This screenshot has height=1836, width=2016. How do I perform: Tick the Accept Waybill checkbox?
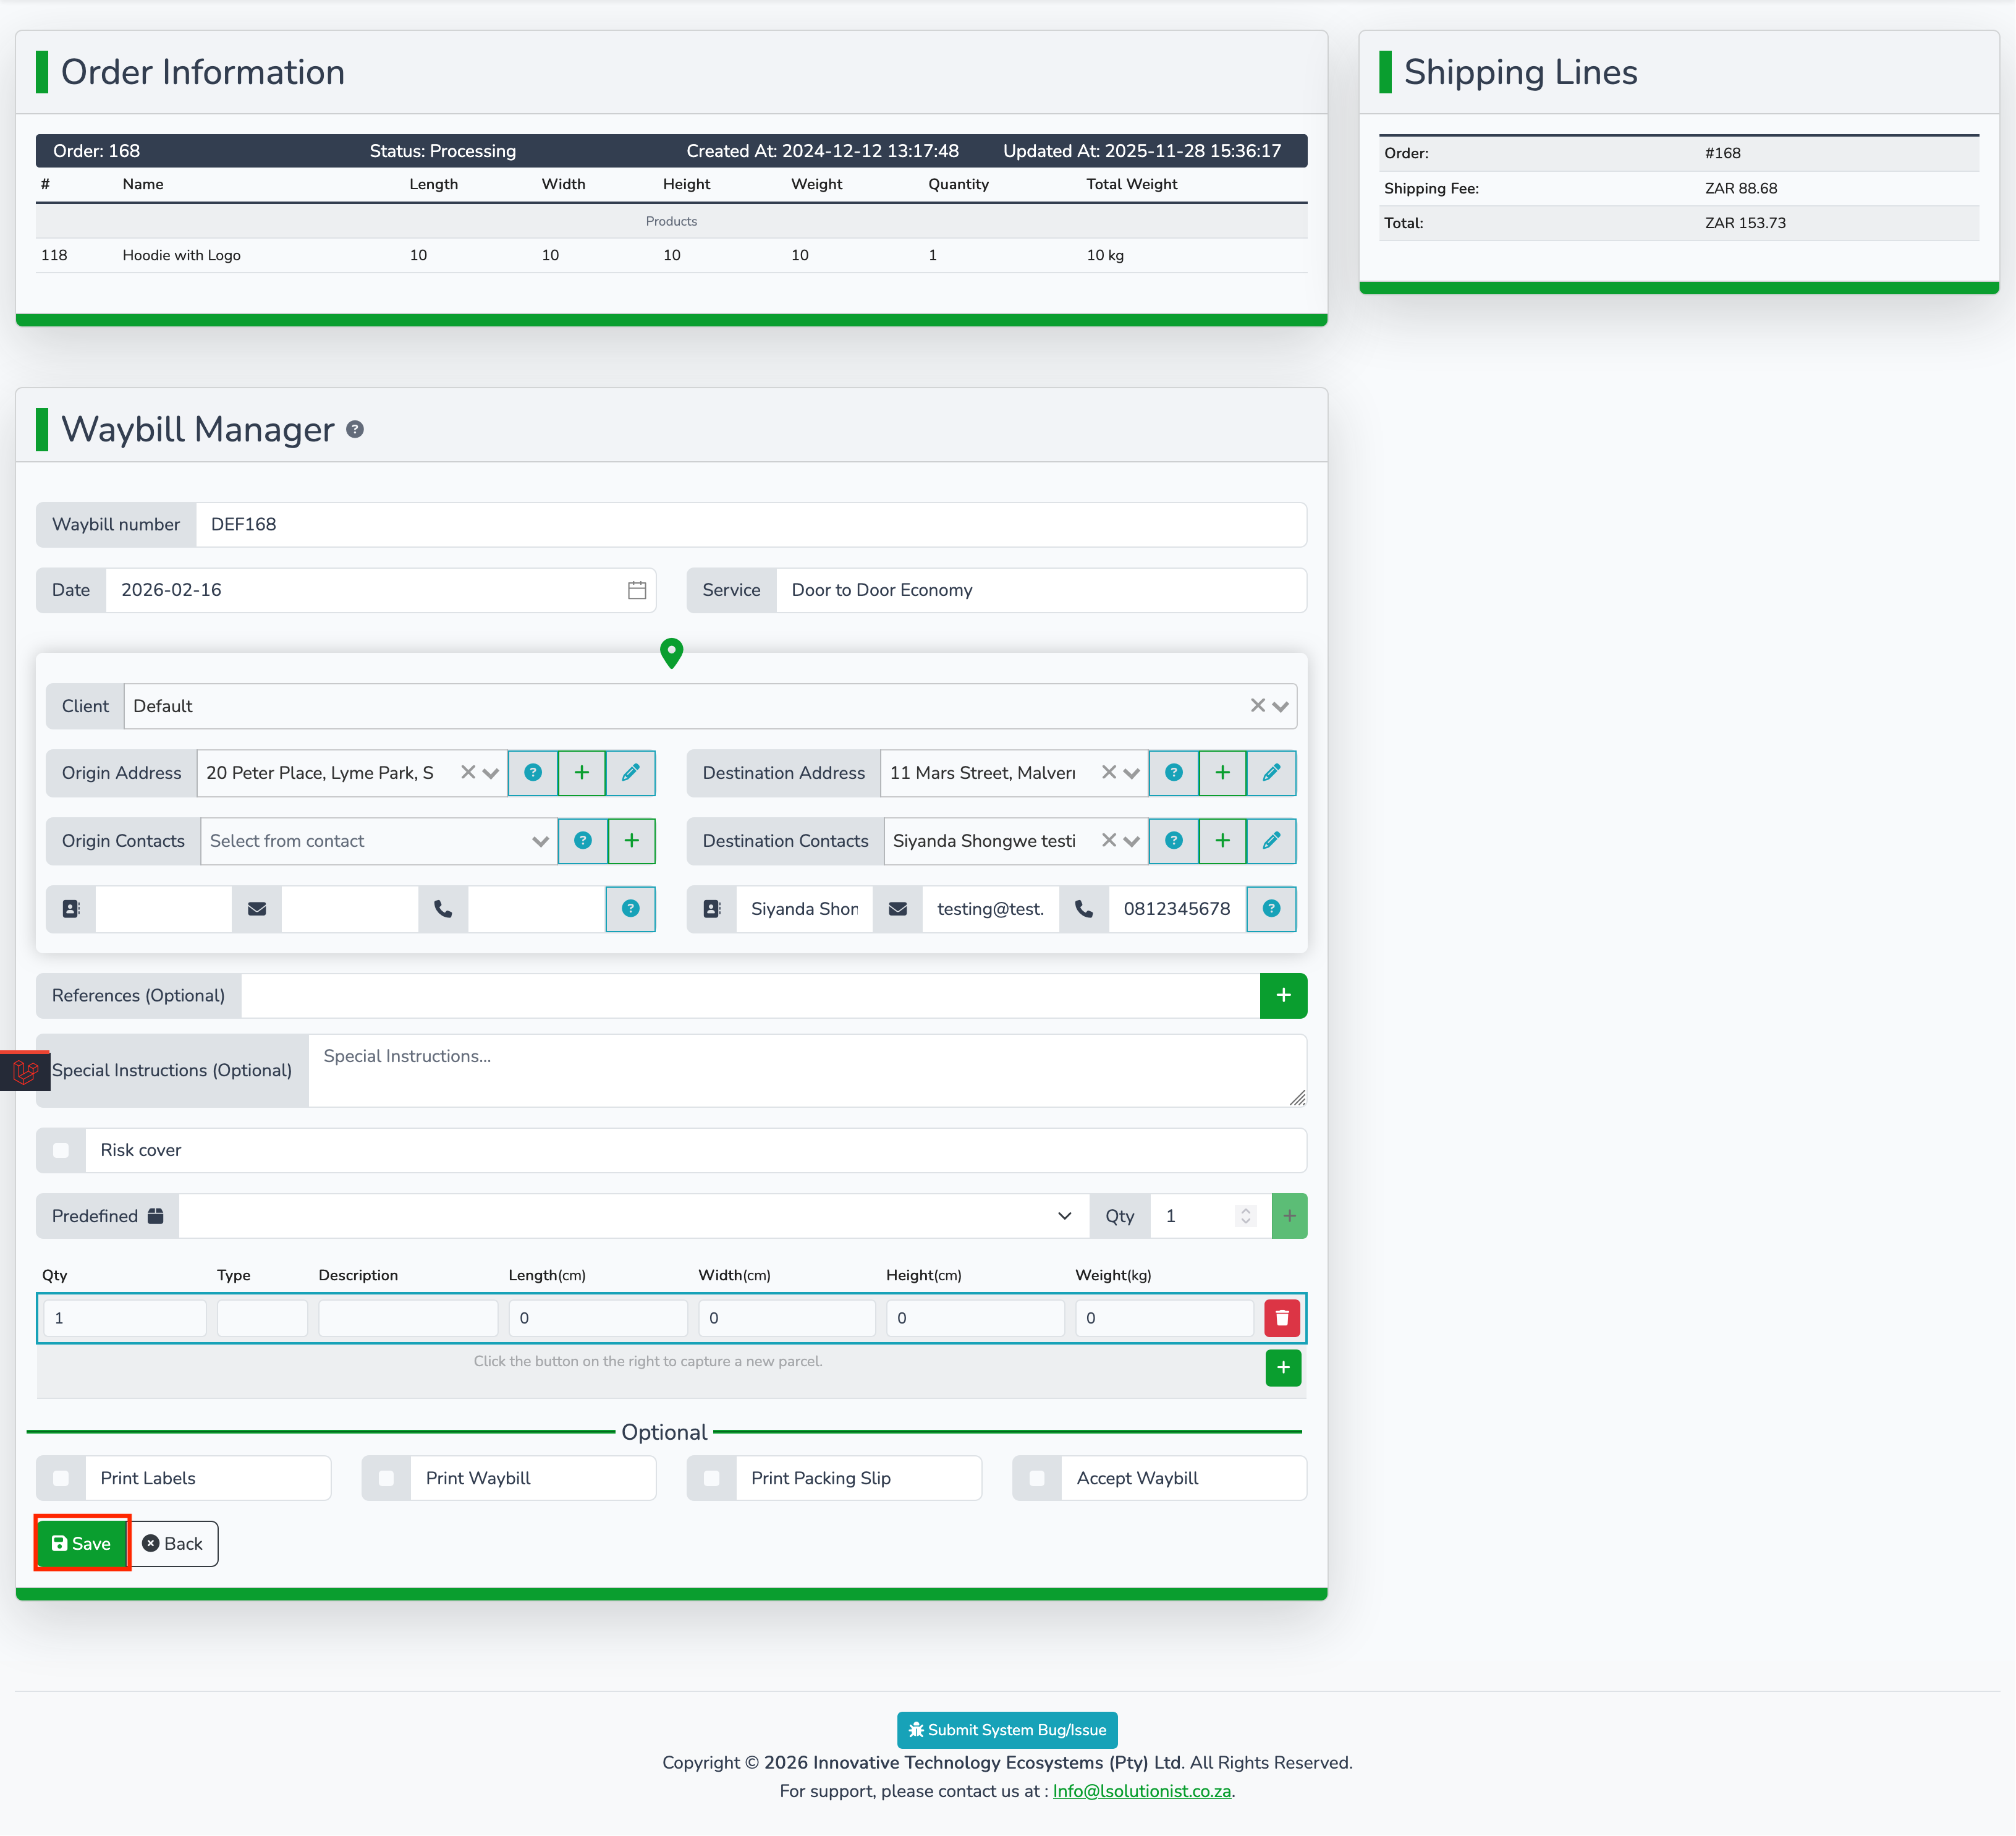[1038, 1479]
